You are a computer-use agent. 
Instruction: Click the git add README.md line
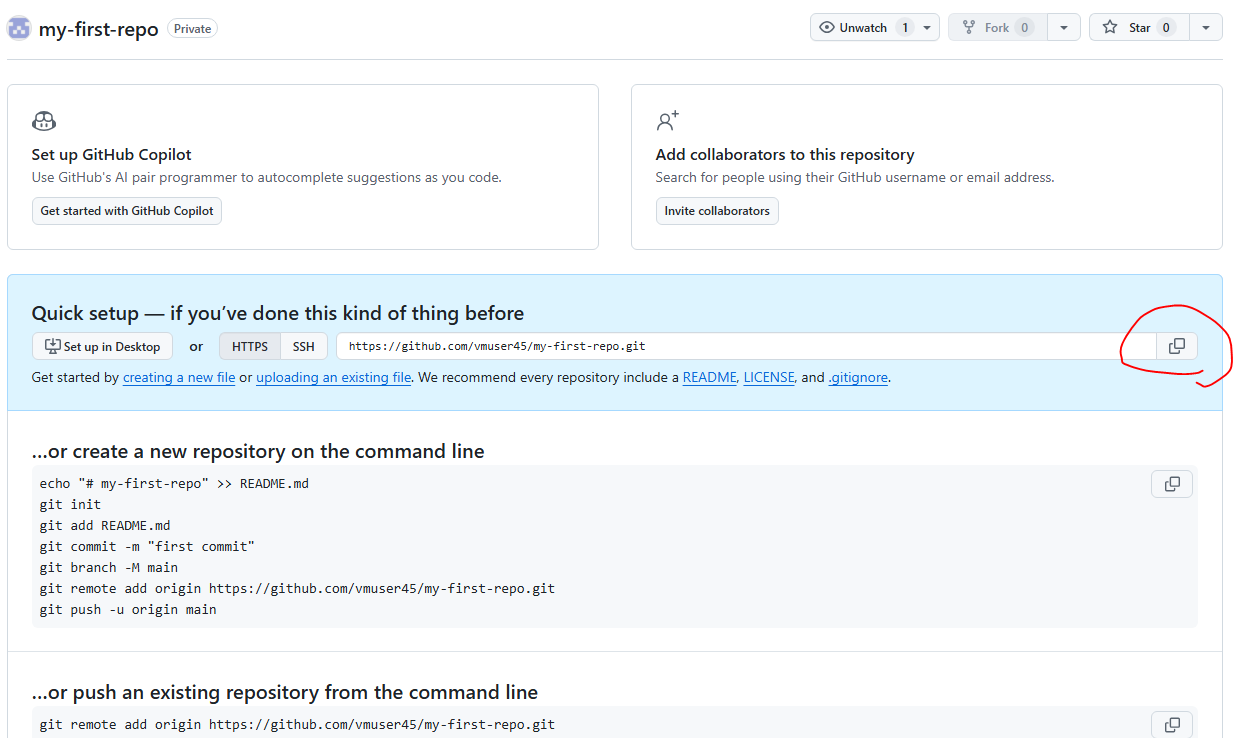105,525
